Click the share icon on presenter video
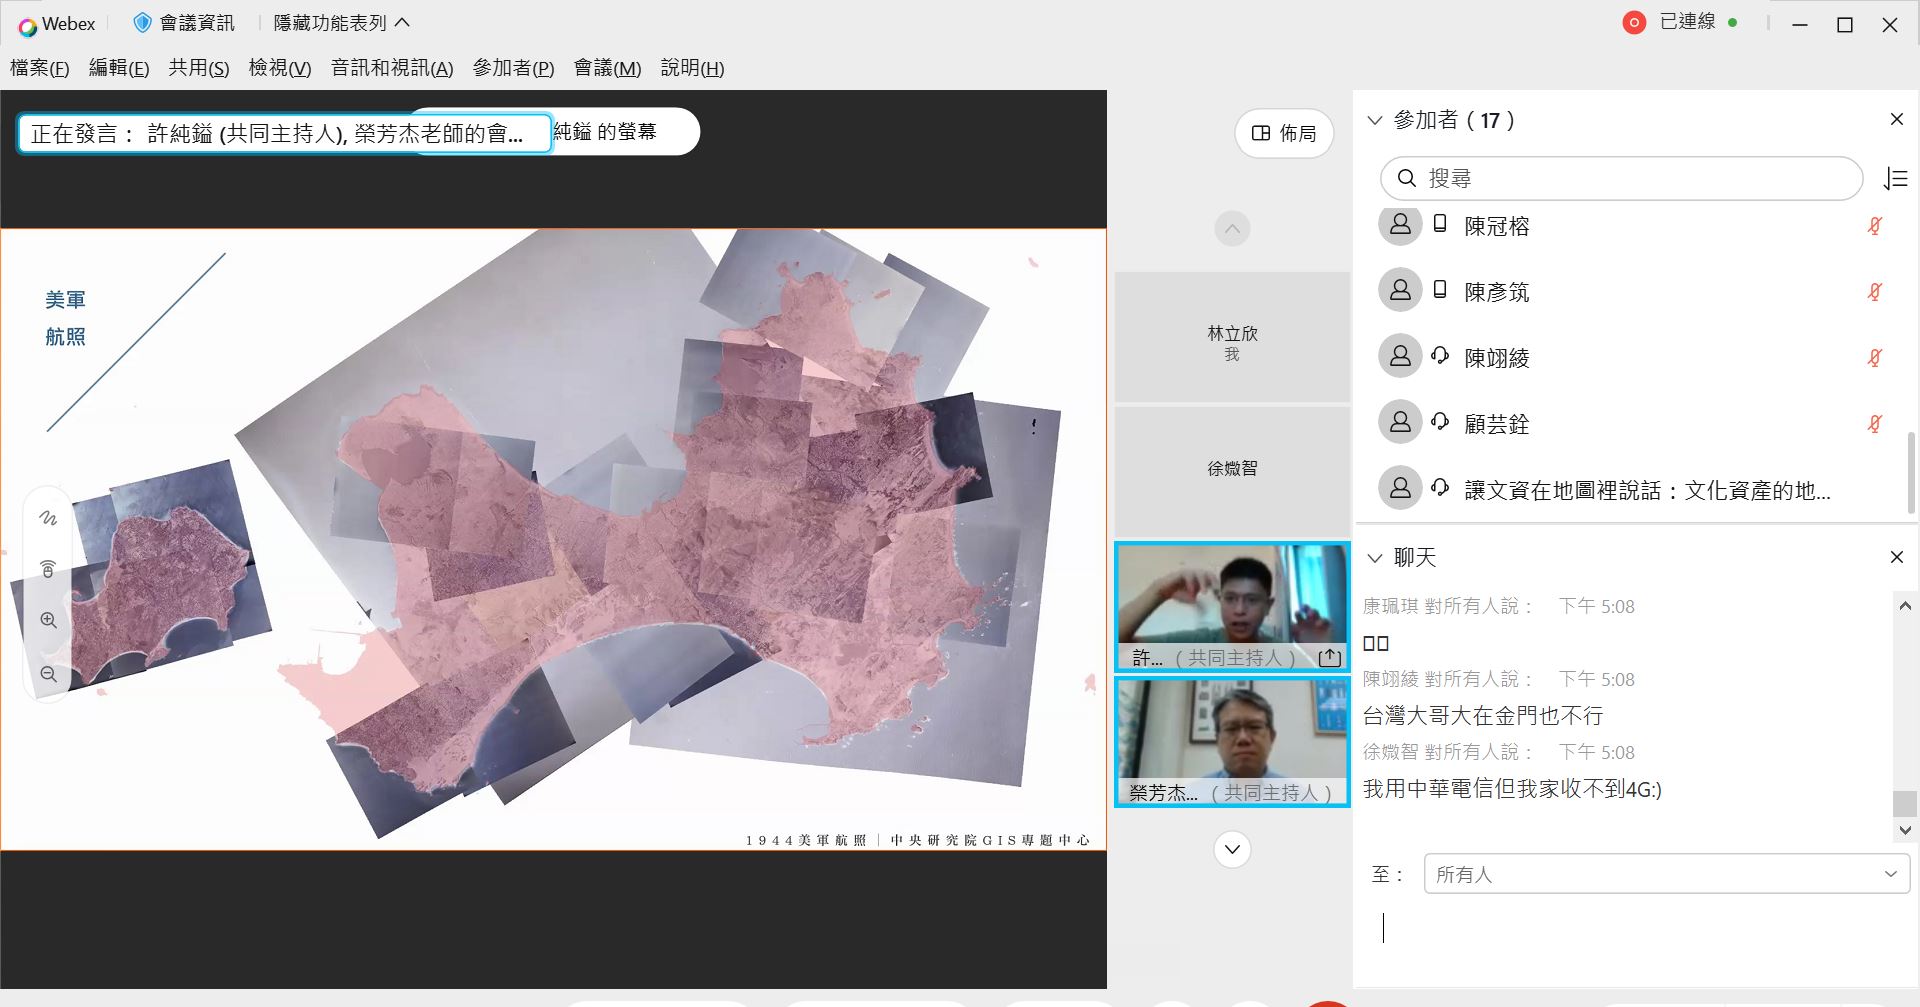 pos(1329,657)
